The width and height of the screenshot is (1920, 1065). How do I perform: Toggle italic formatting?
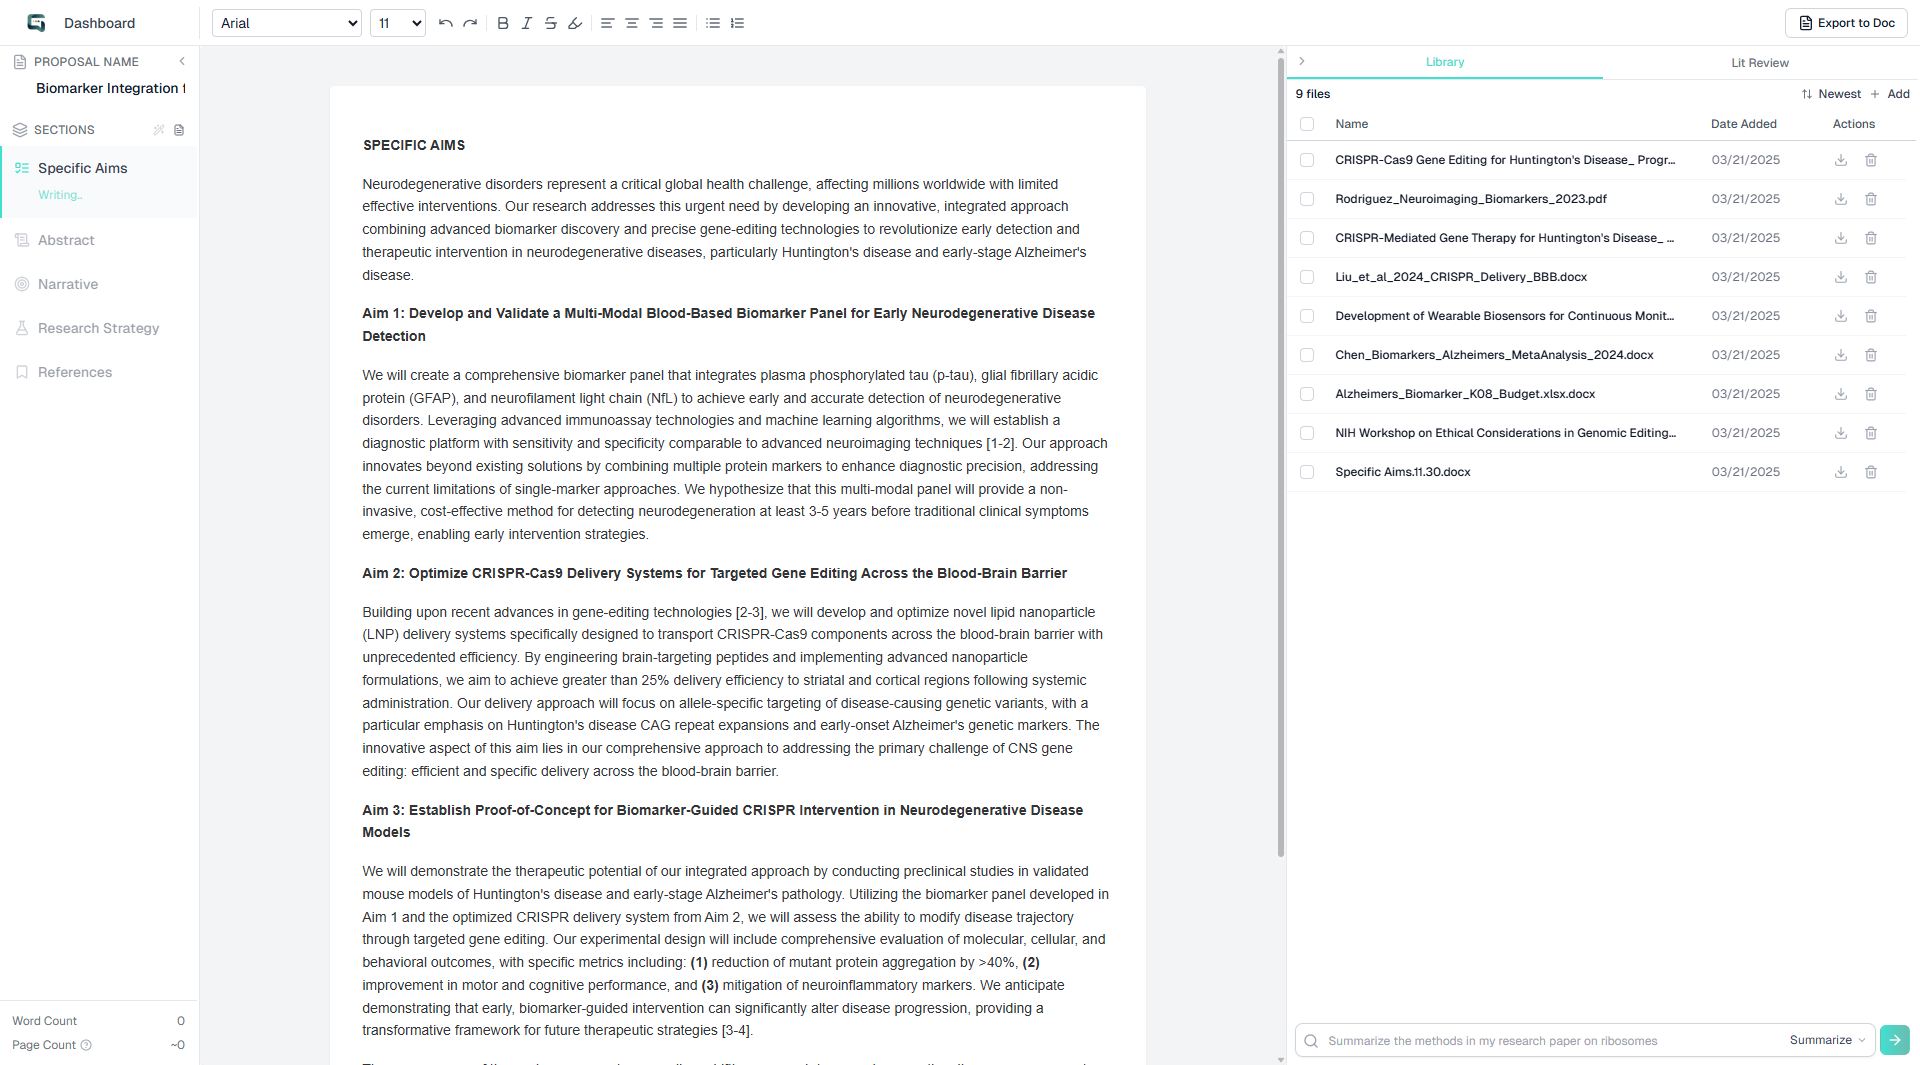pos(527,23)
